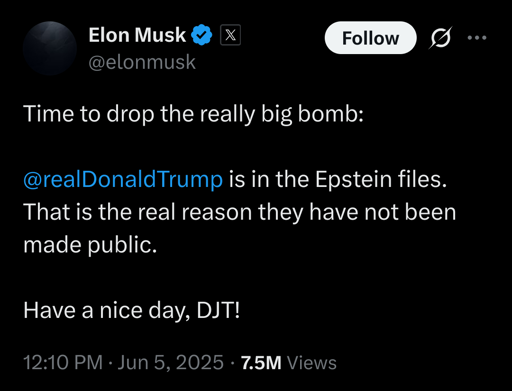512x391 pixels.
Task: Click the word 'Epstein' in the post
Action: (x=353, y=180)
